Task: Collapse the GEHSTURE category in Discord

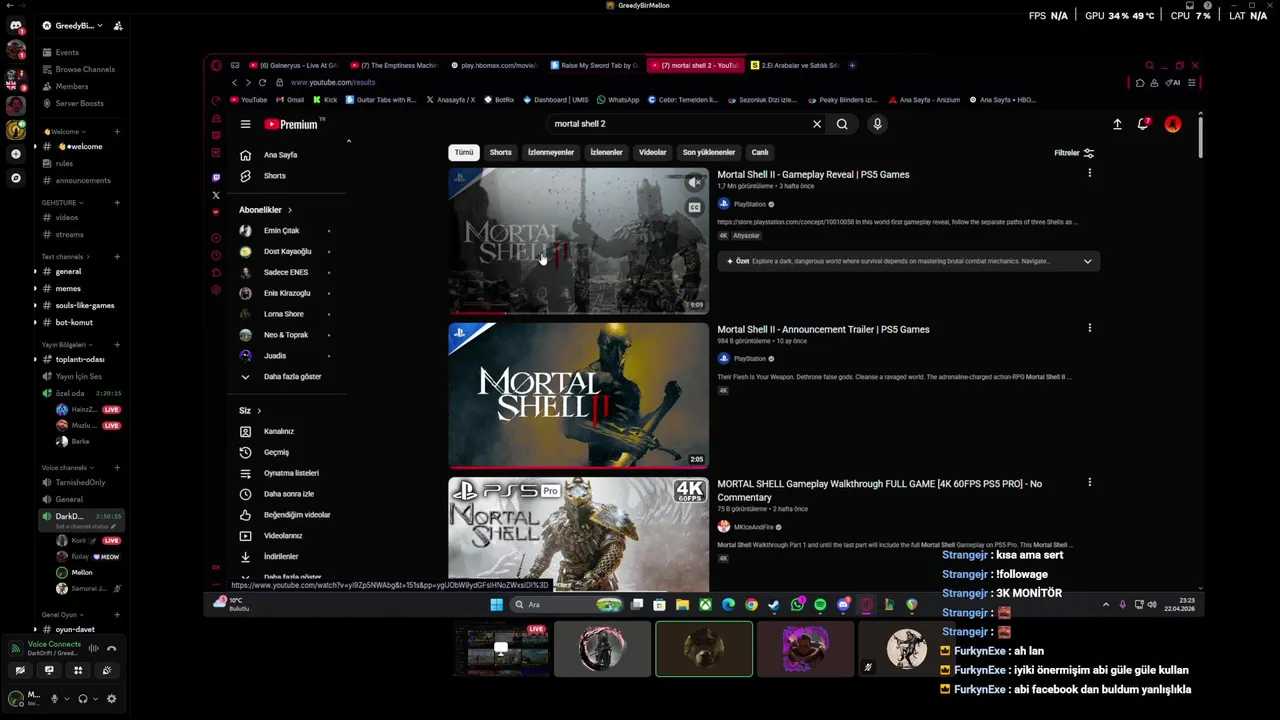Action: pyautogui.click(x=61, y=203)
